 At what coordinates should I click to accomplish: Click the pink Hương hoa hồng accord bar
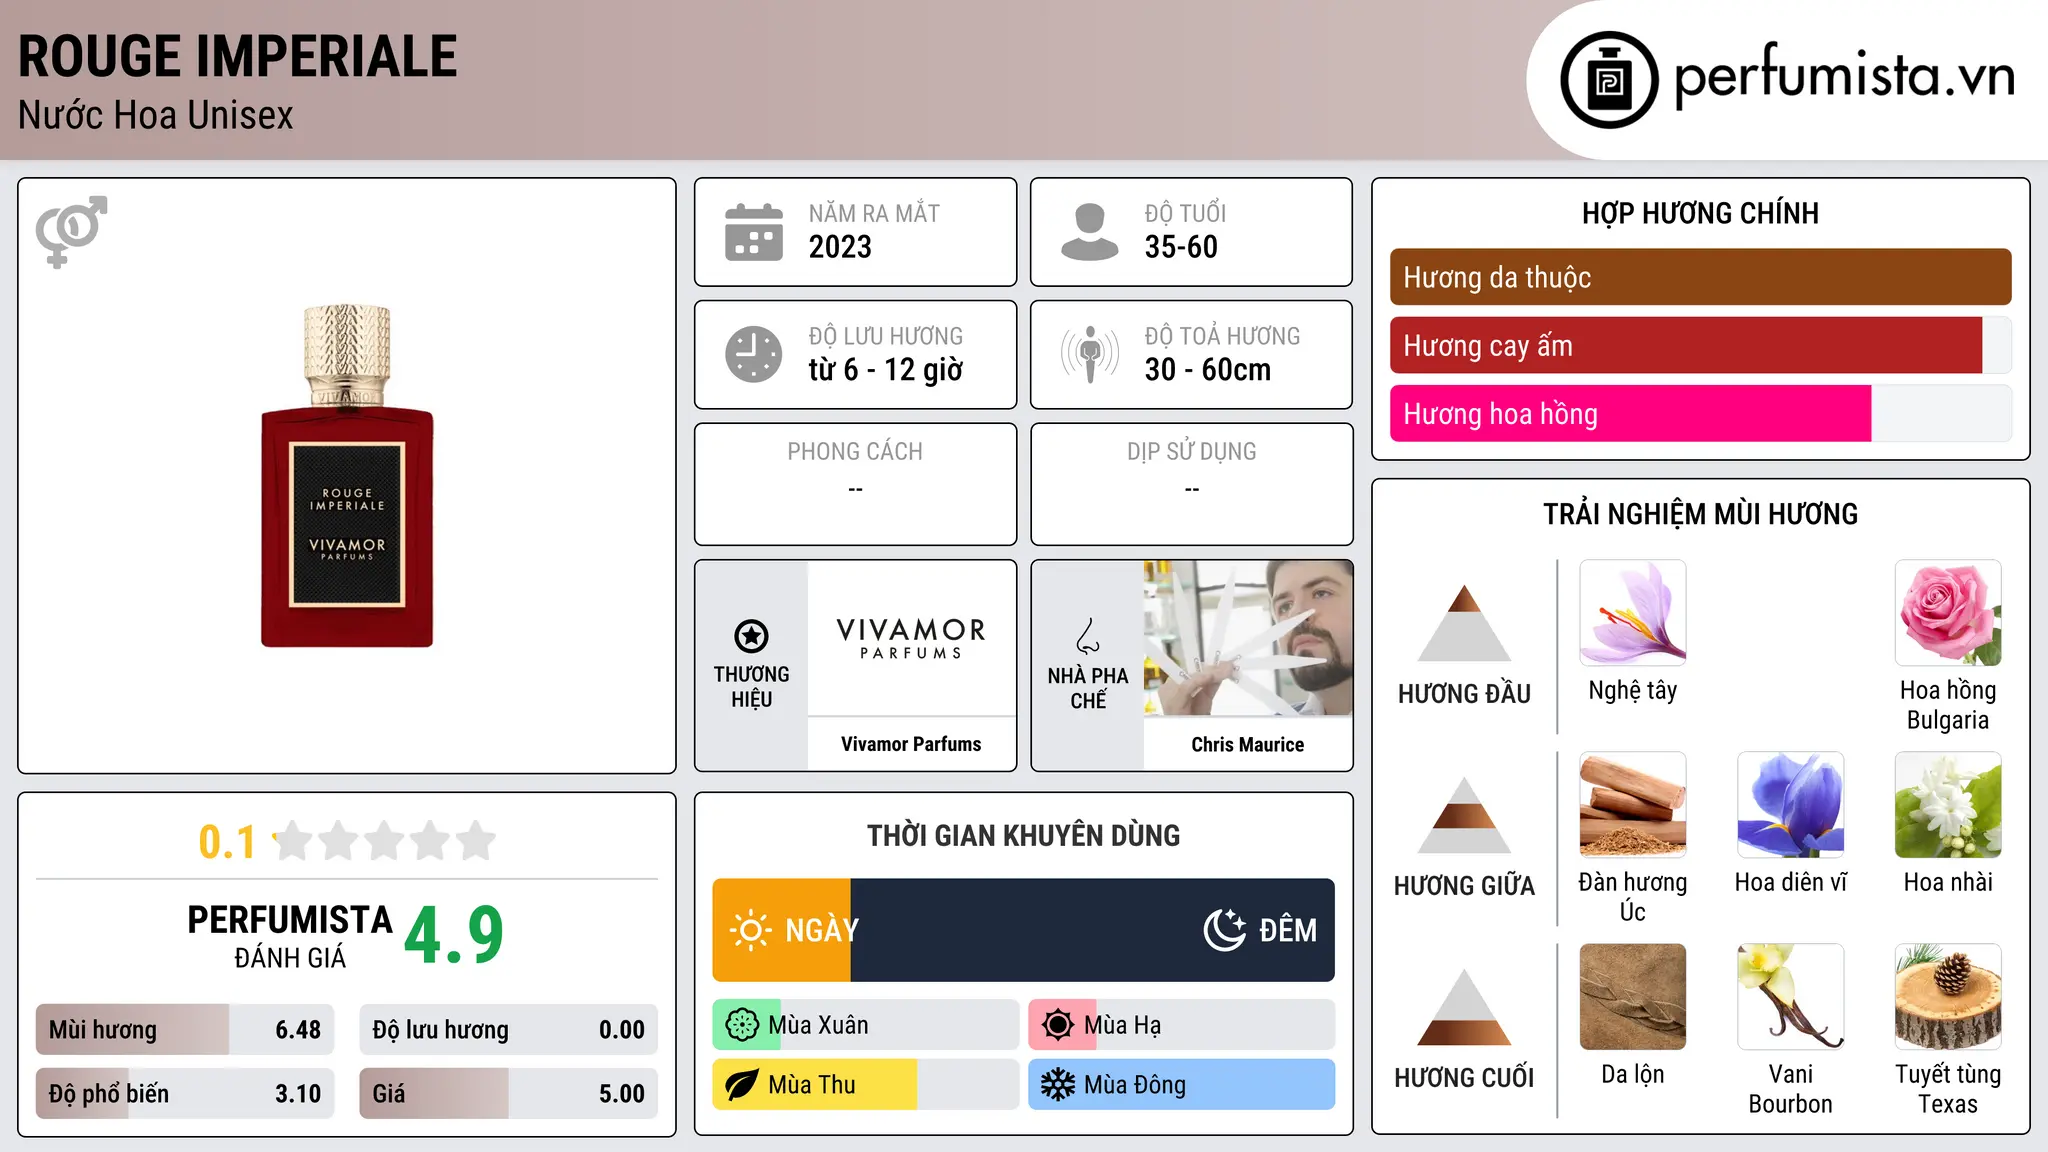1700,414
